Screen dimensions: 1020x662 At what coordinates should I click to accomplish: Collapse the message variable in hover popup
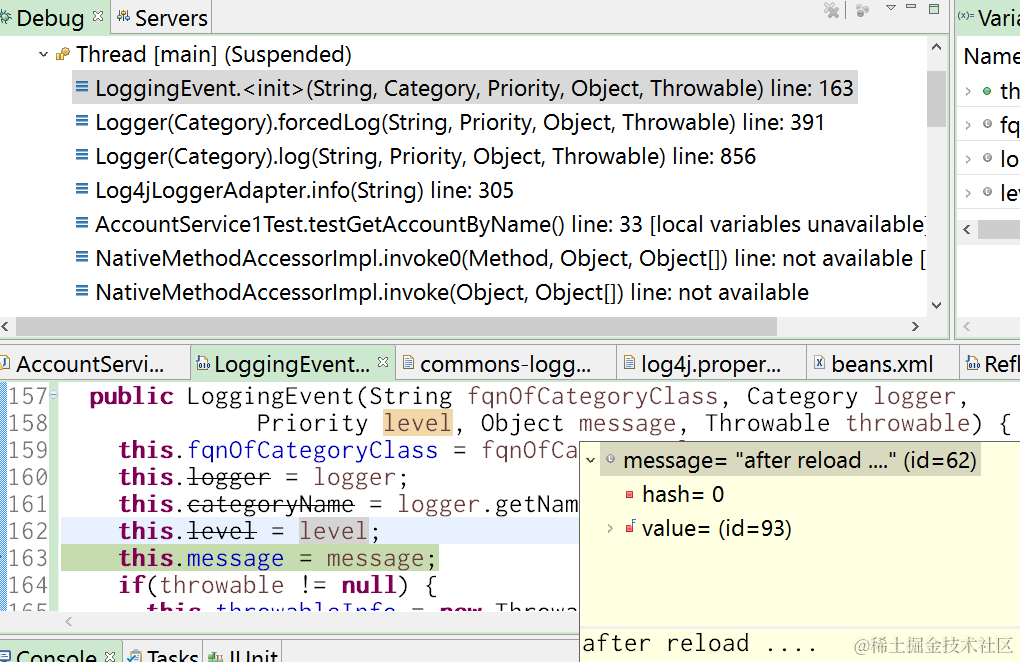pos(591,460)
